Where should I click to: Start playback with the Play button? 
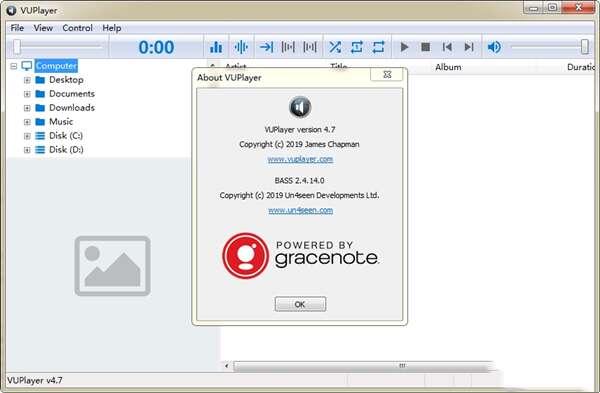[x=404, y=47]
